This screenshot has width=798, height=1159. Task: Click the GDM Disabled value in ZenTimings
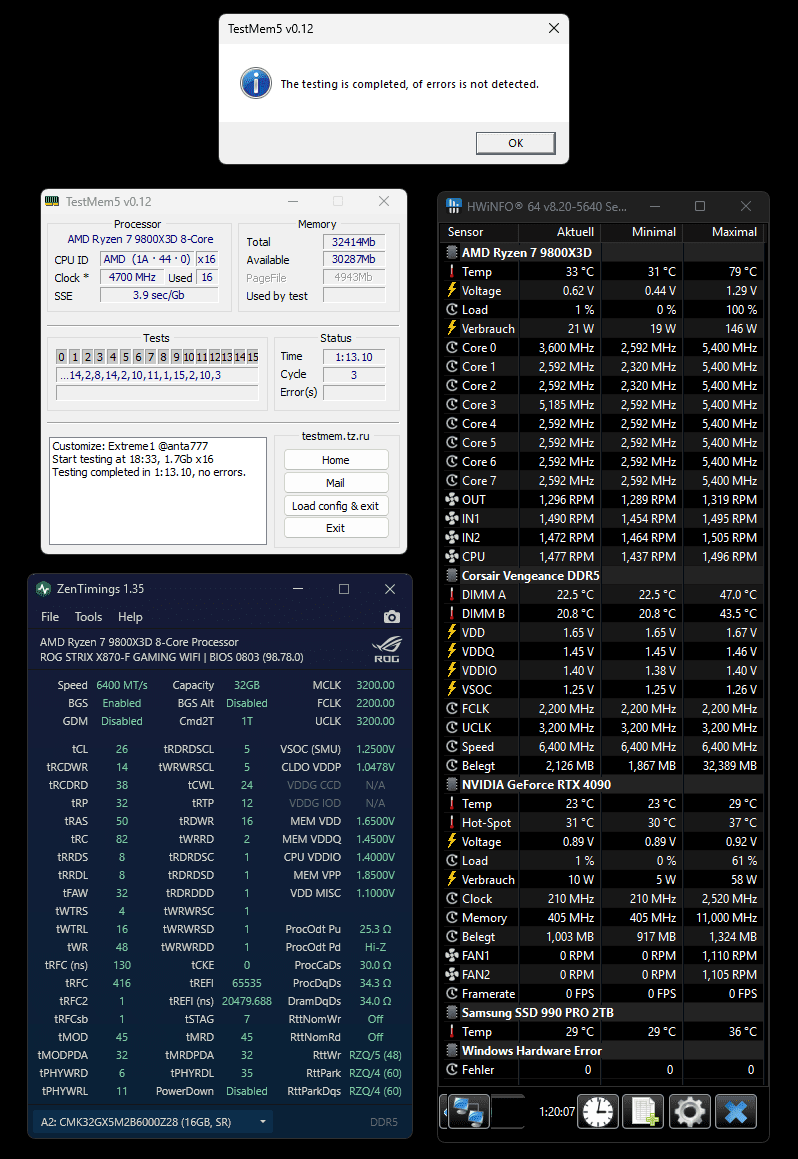[122, 721]
